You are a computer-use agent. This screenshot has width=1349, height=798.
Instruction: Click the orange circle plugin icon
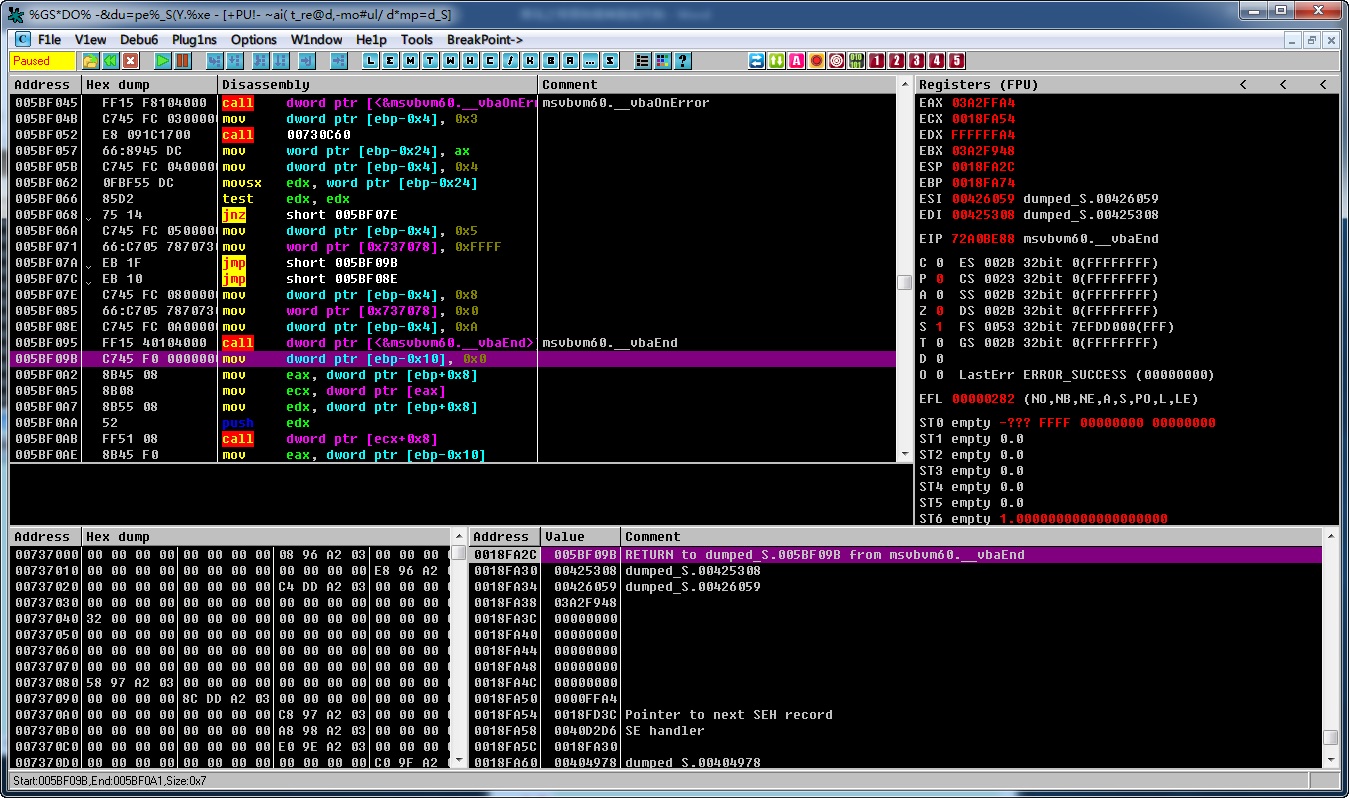[x=816, y=61]
